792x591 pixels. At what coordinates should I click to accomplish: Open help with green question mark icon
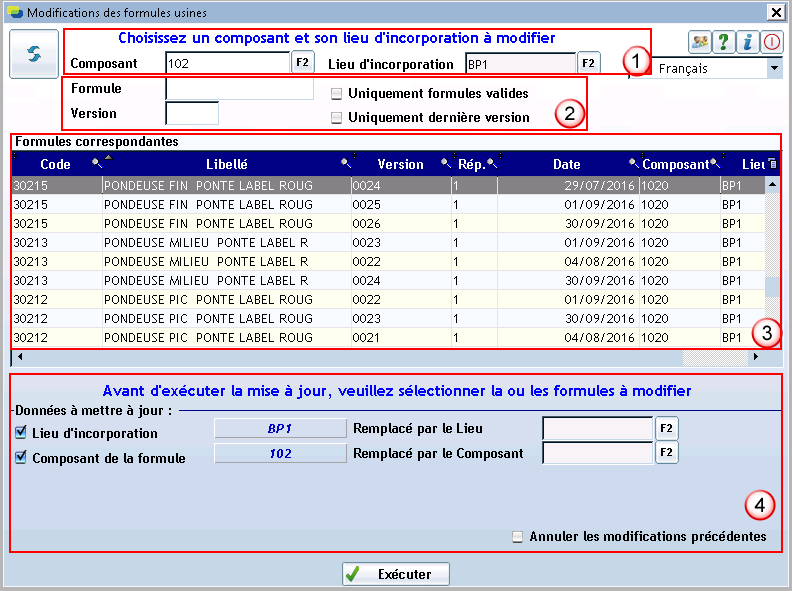click(x=723, y=42)
